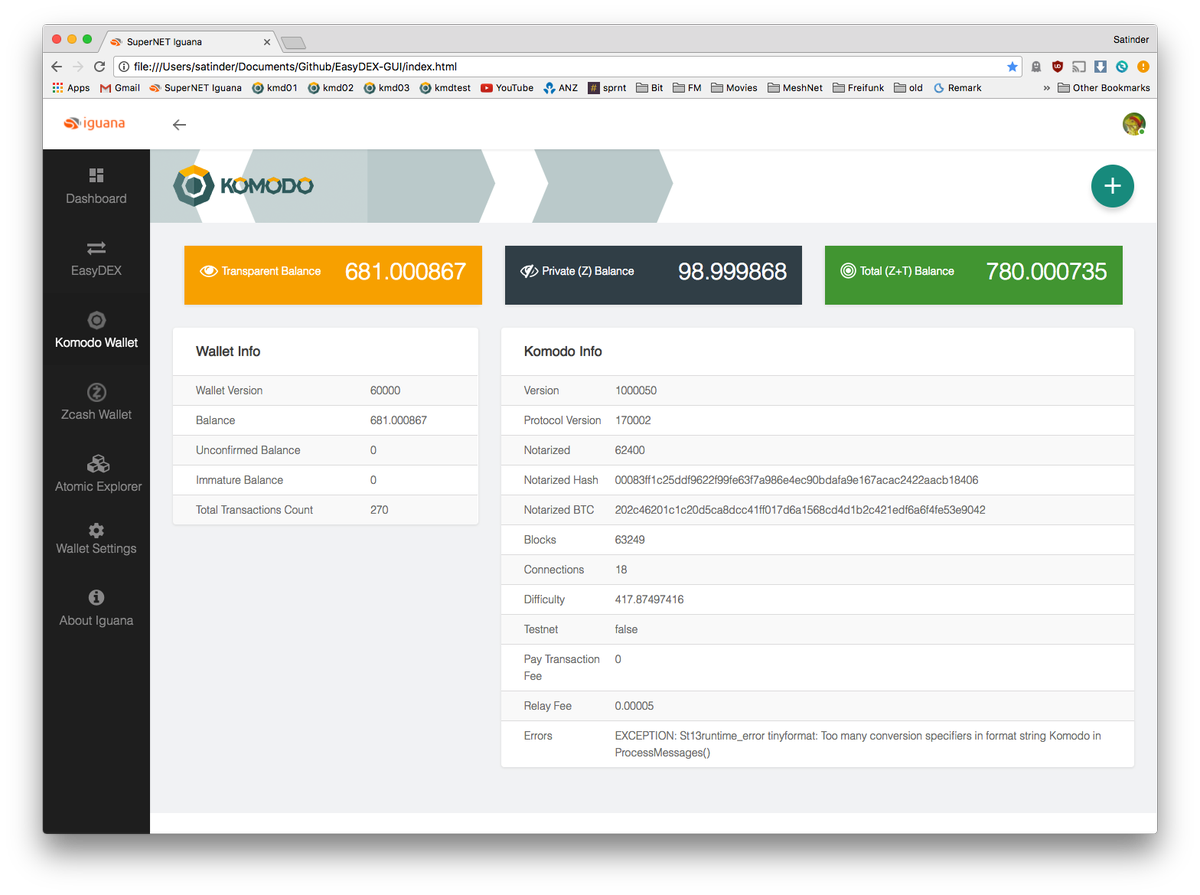Viewport: 1200px width, 895px height.
Task: Open SuperNET Iguana bookmark
Action: [195, 88]
